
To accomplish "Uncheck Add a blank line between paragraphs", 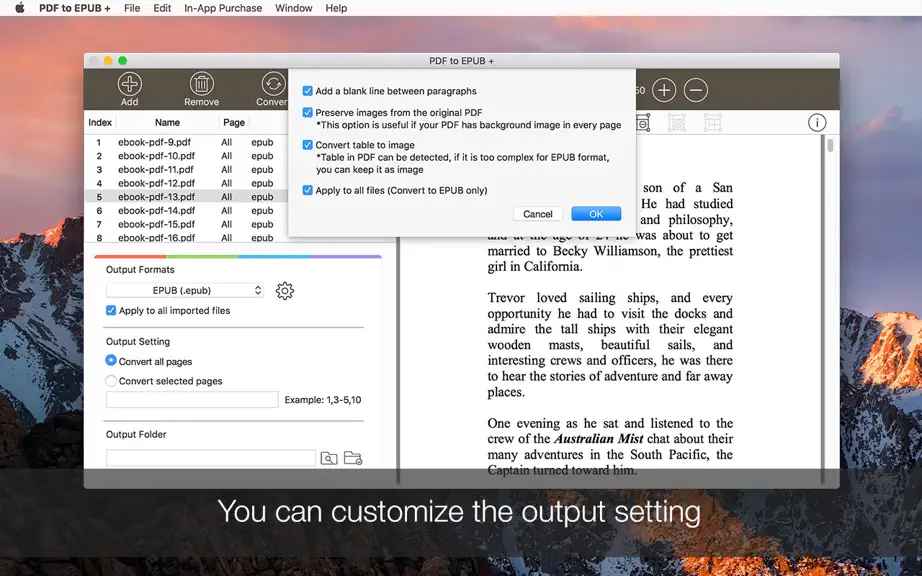I will tap(308, 91).
